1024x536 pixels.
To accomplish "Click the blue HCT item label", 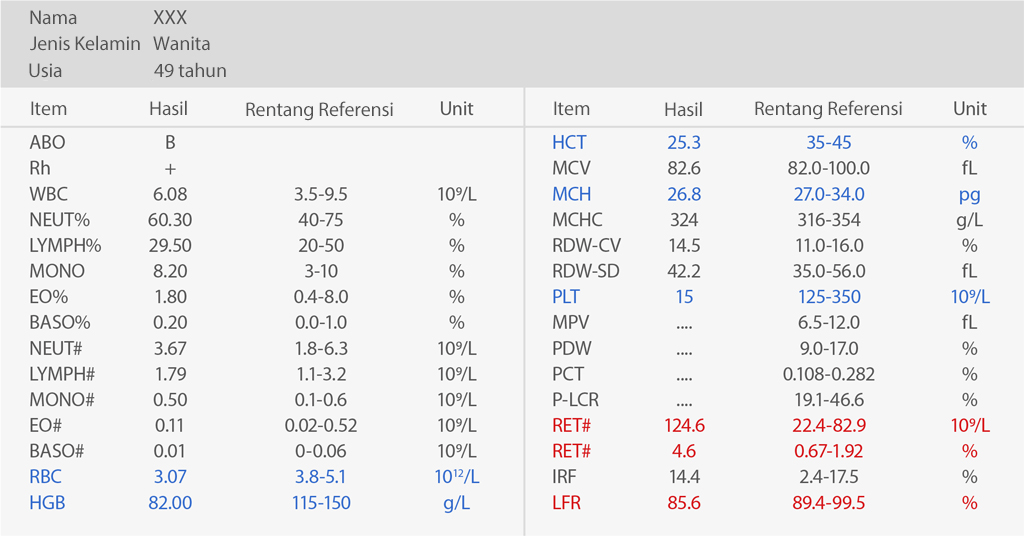I will click(570, 143).
